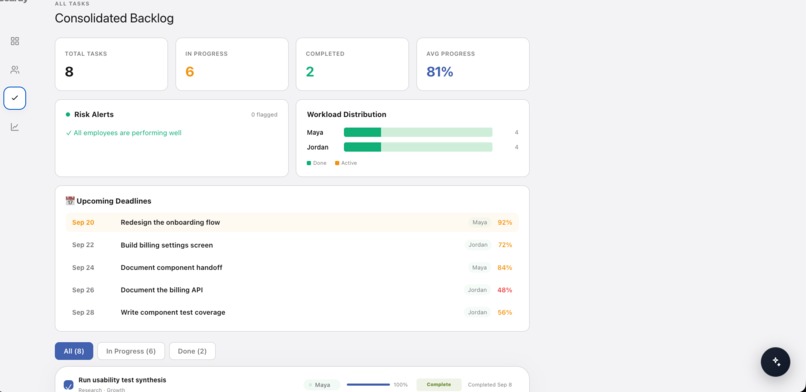Viewport: 806px width, 392px height.
Task: Click the Sep 24 deadline date
Action: tap(83, 268)
